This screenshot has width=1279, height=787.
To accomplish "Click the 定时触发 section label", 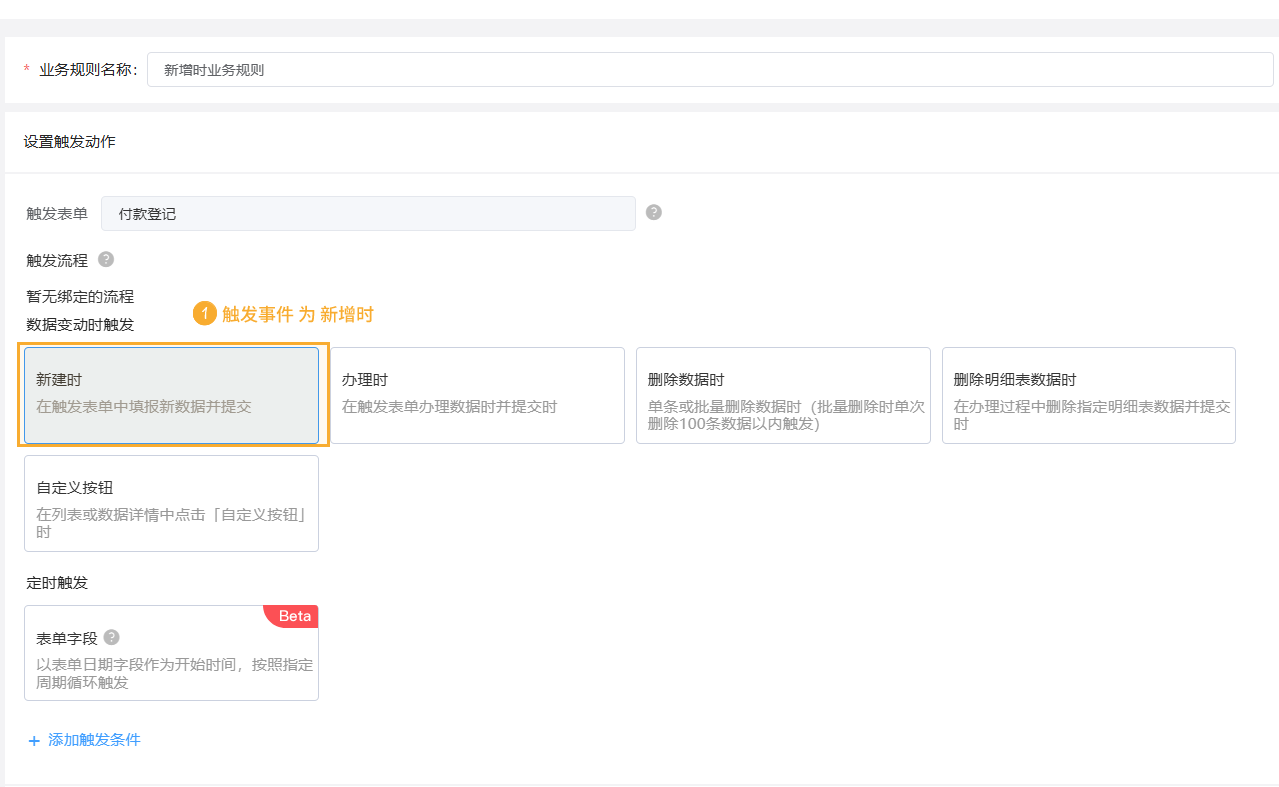I will click(x=57, y=583).
